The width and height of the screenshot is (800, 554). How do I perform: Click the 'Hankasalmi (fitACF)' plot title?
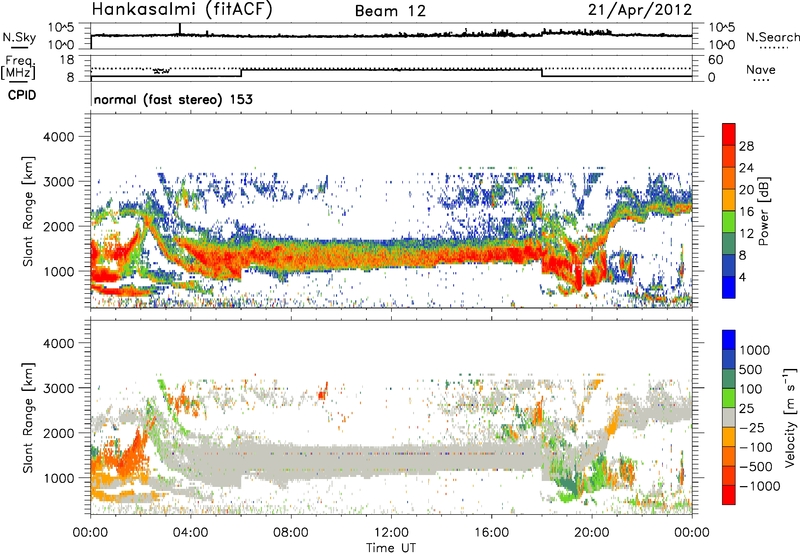pos(182,10)
